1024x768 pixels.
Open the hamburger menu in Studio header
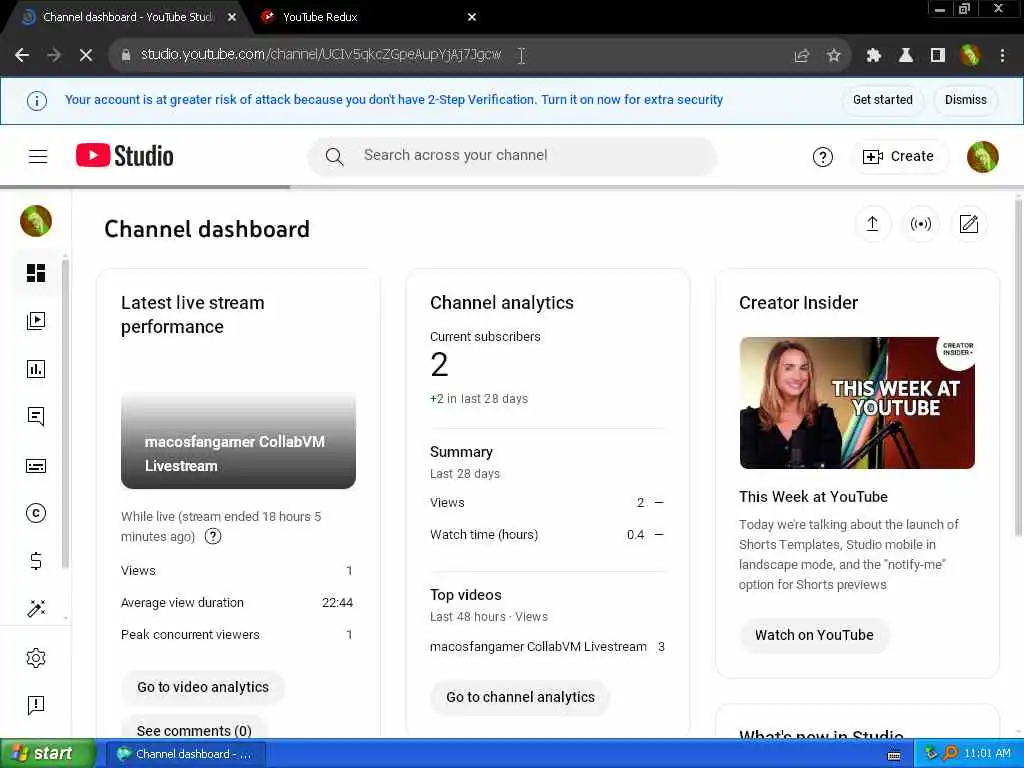[38, 156]
